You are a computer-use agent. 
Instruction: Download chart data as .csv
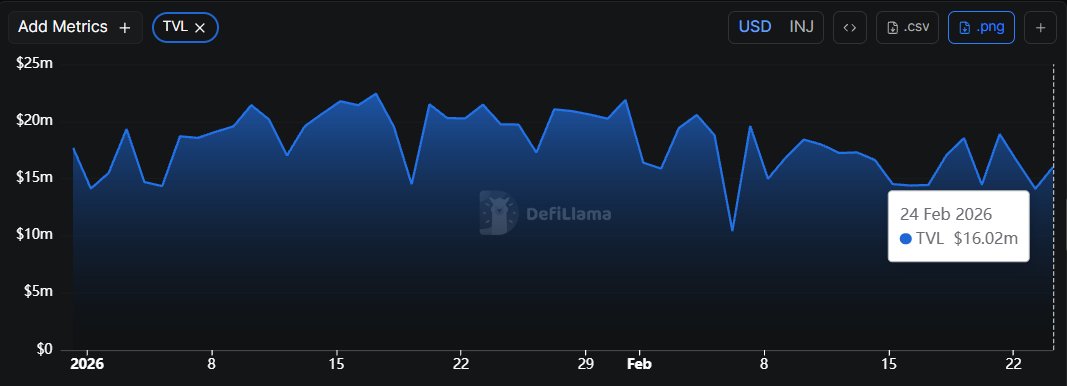(x=907, y=27)
